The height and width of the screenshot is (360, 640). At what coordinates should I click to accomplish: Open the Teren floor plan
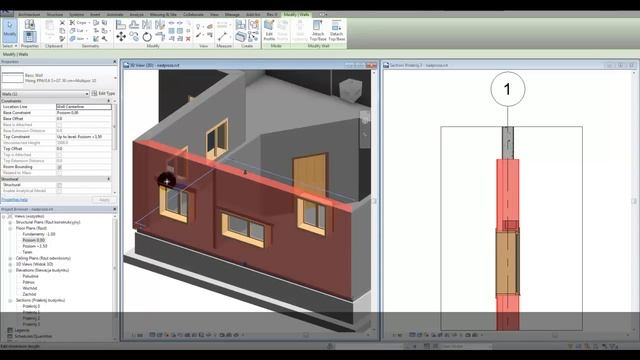pyautogui.click(x=27, y=252)
